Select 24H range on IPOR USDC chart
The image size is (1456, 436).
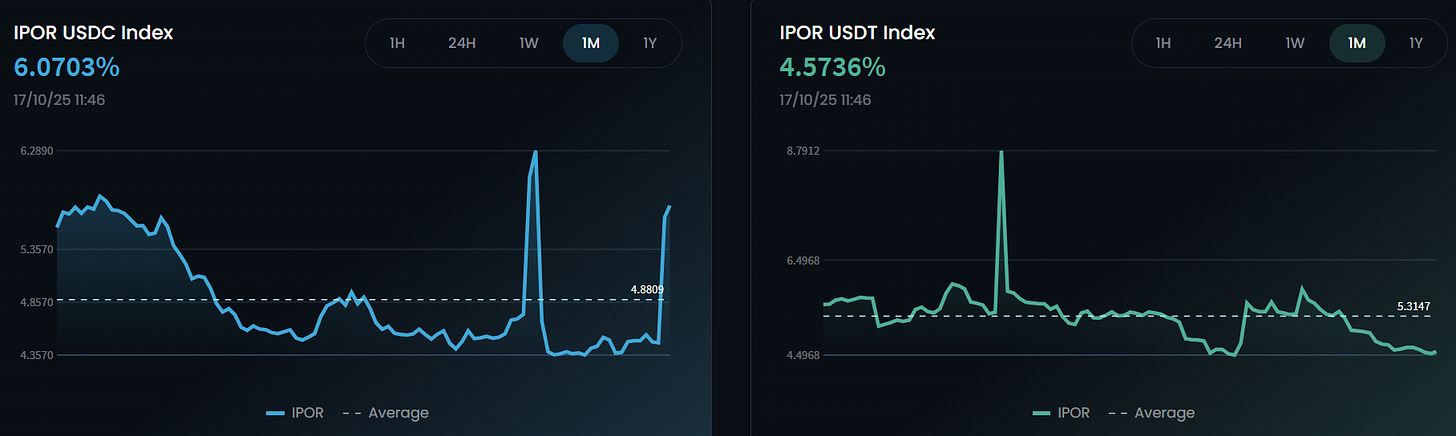(x=461, y=43)
